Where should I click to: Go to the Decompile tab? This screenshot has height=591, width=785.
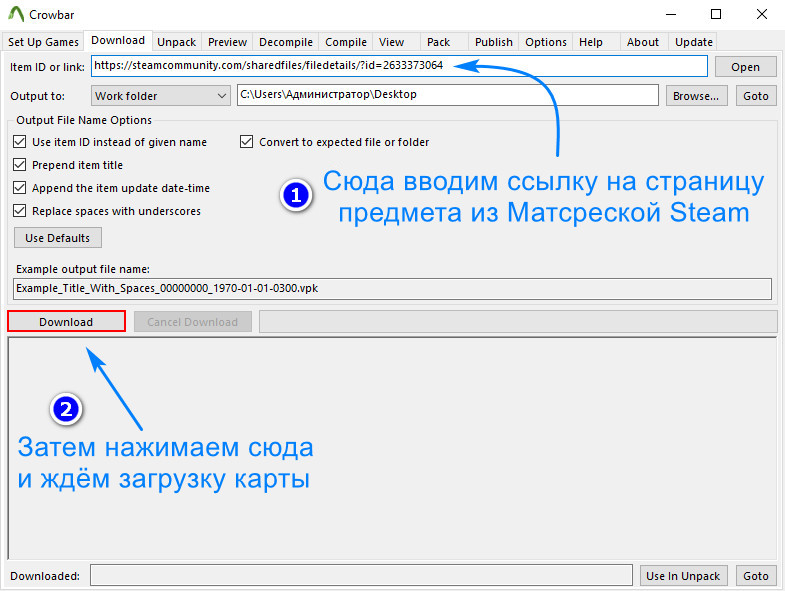coord(285,42)
